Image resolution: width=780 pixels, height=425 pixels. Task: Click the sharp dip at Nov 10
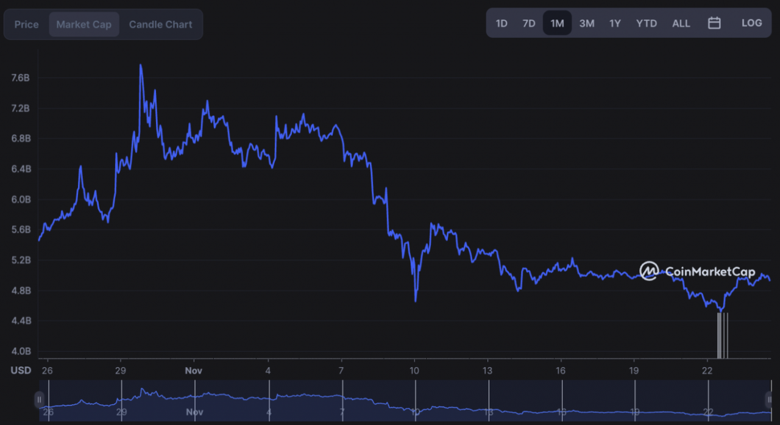415,299
